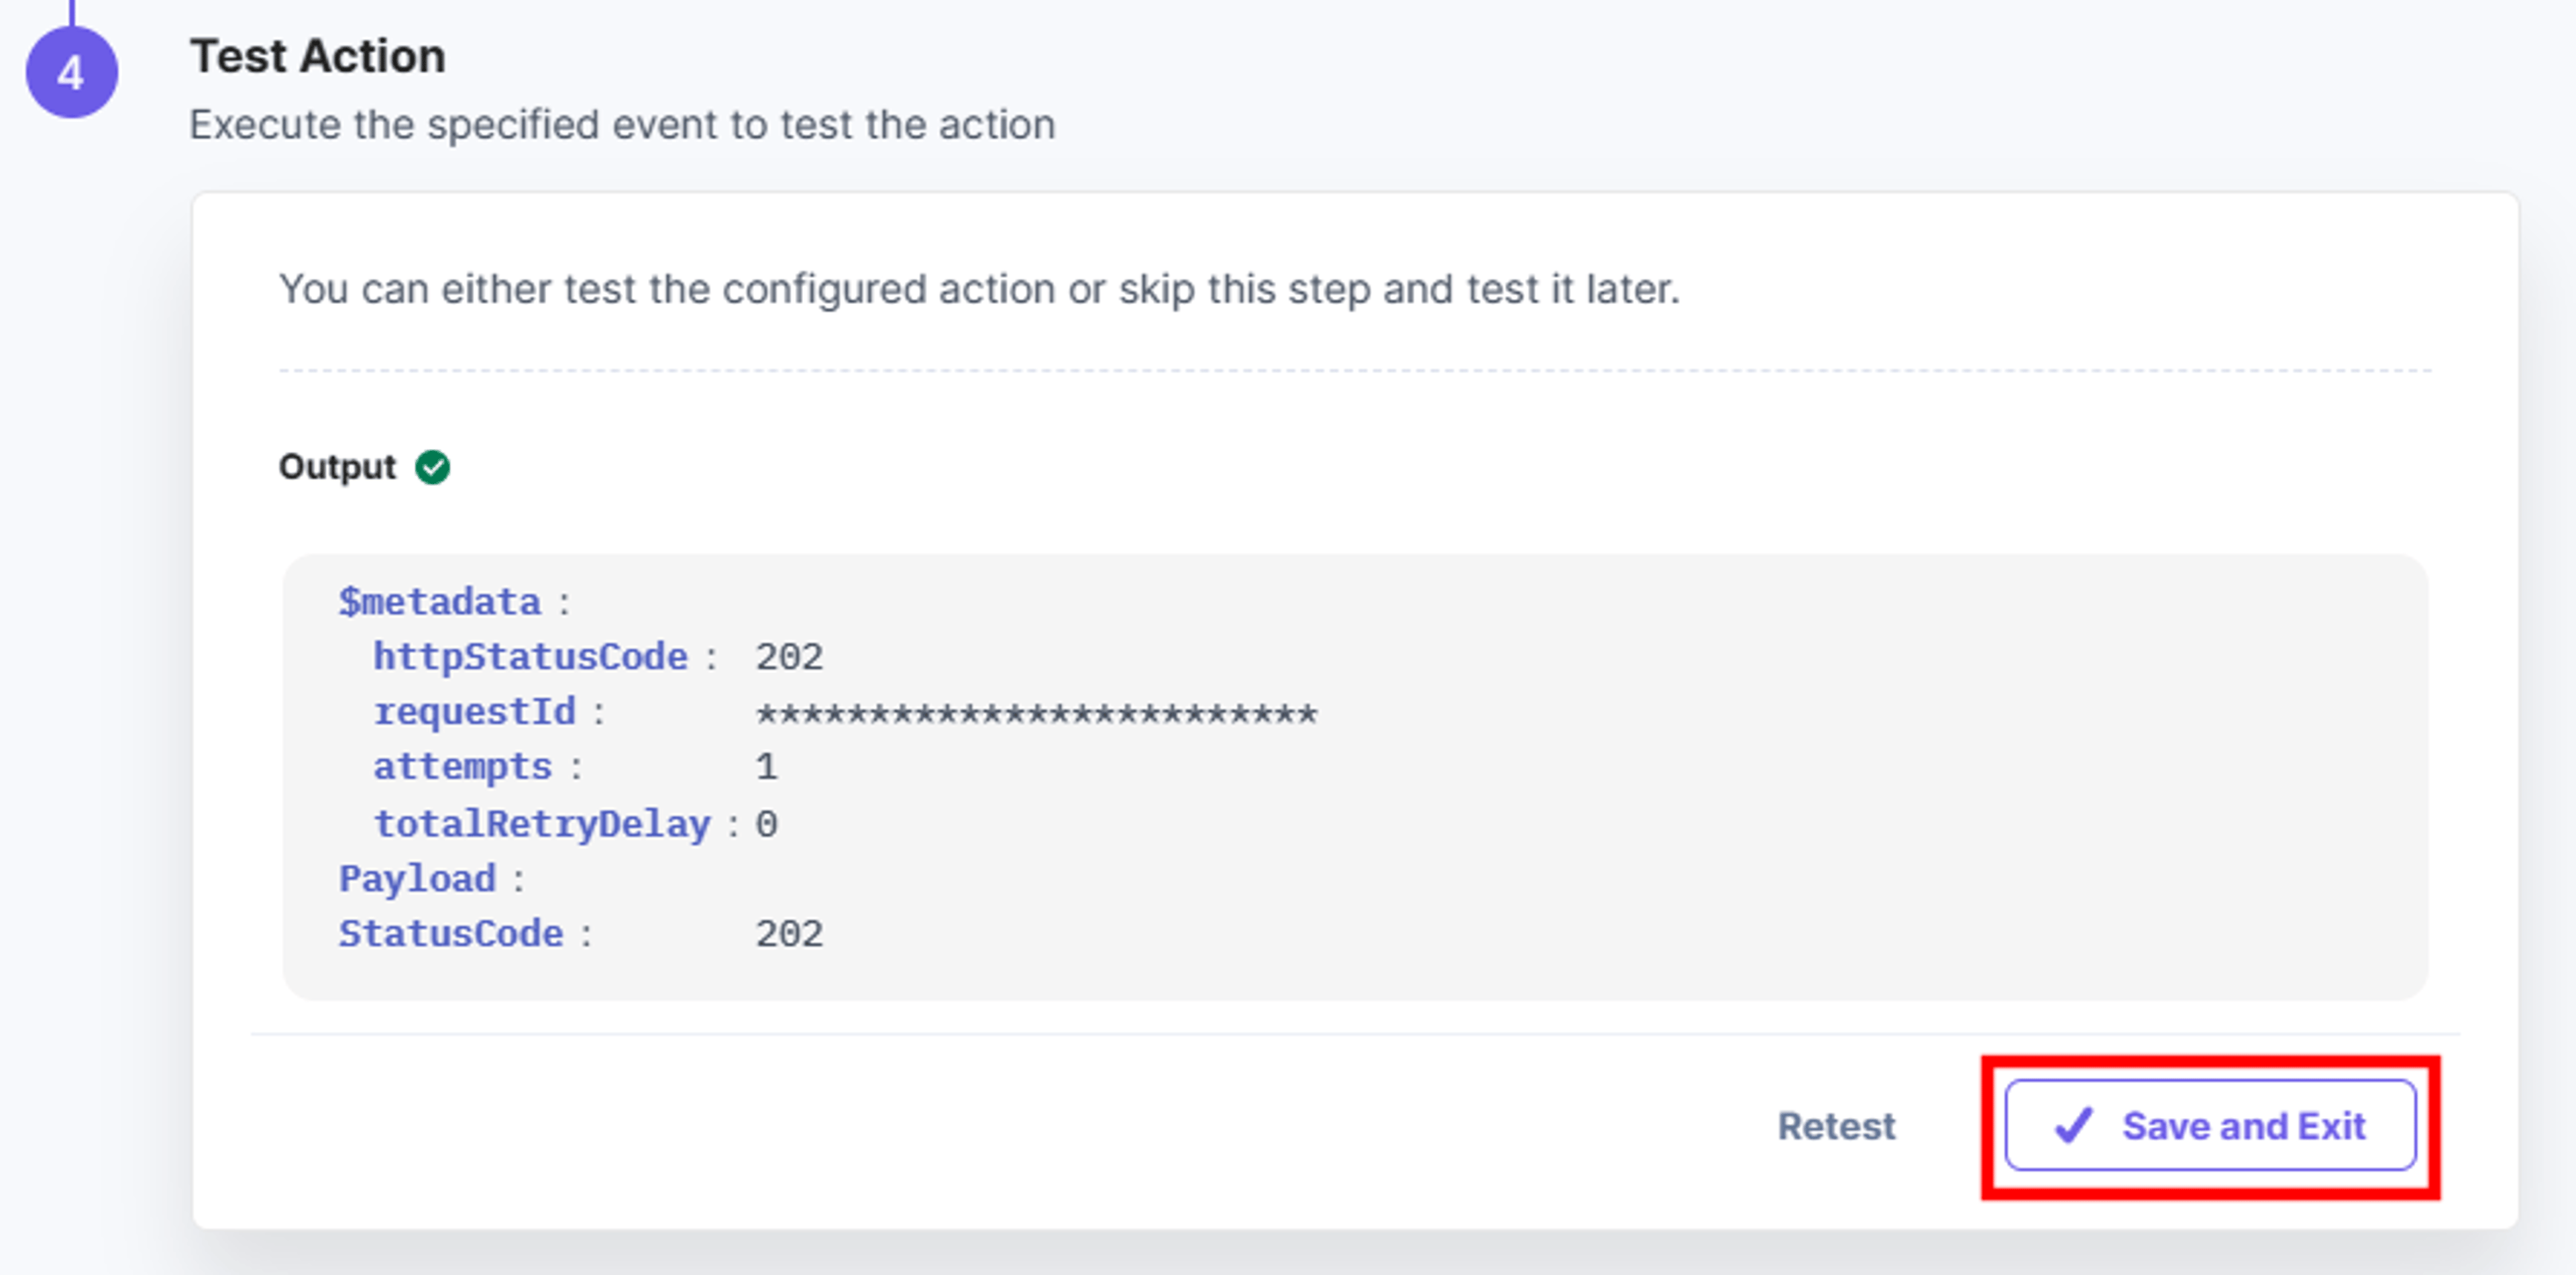2576x1275 pixels.
Task: Open the Test Action step heading
Action: point(317,56)
